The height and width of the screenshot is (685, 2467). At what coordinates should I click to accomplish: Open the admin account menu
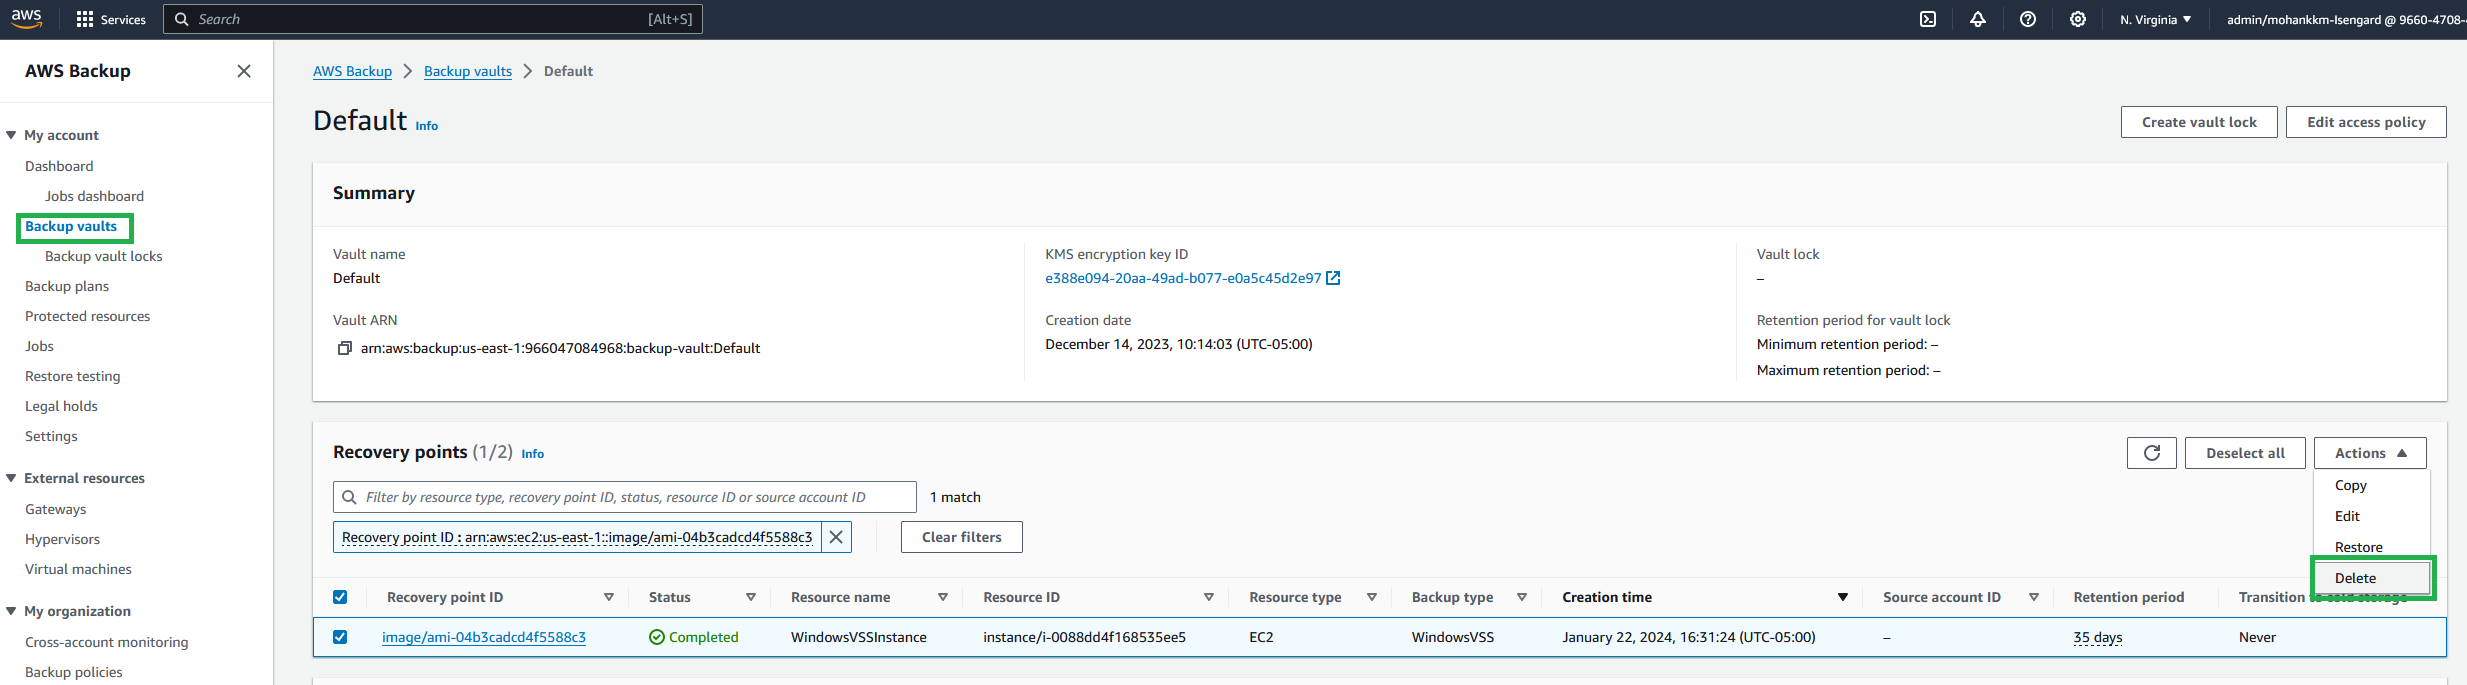pyautogui.click(x=2346, y=19)
